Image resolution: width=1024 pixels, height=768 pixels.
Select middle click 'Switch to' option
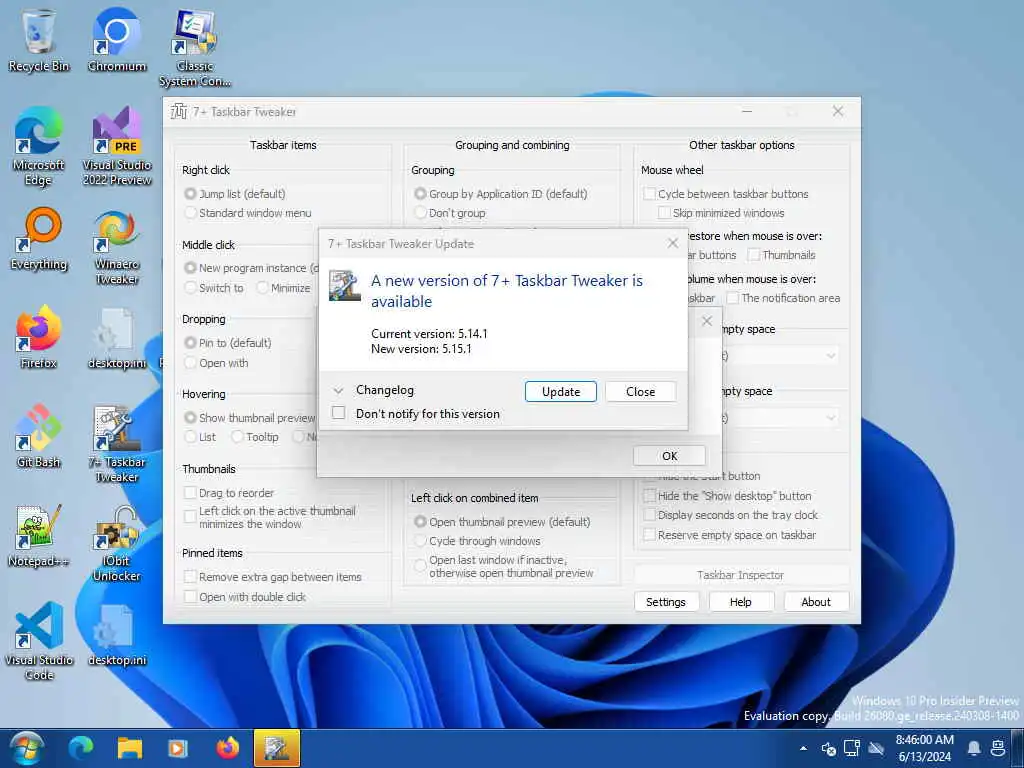pyautogui.click(x=191, y=287)
